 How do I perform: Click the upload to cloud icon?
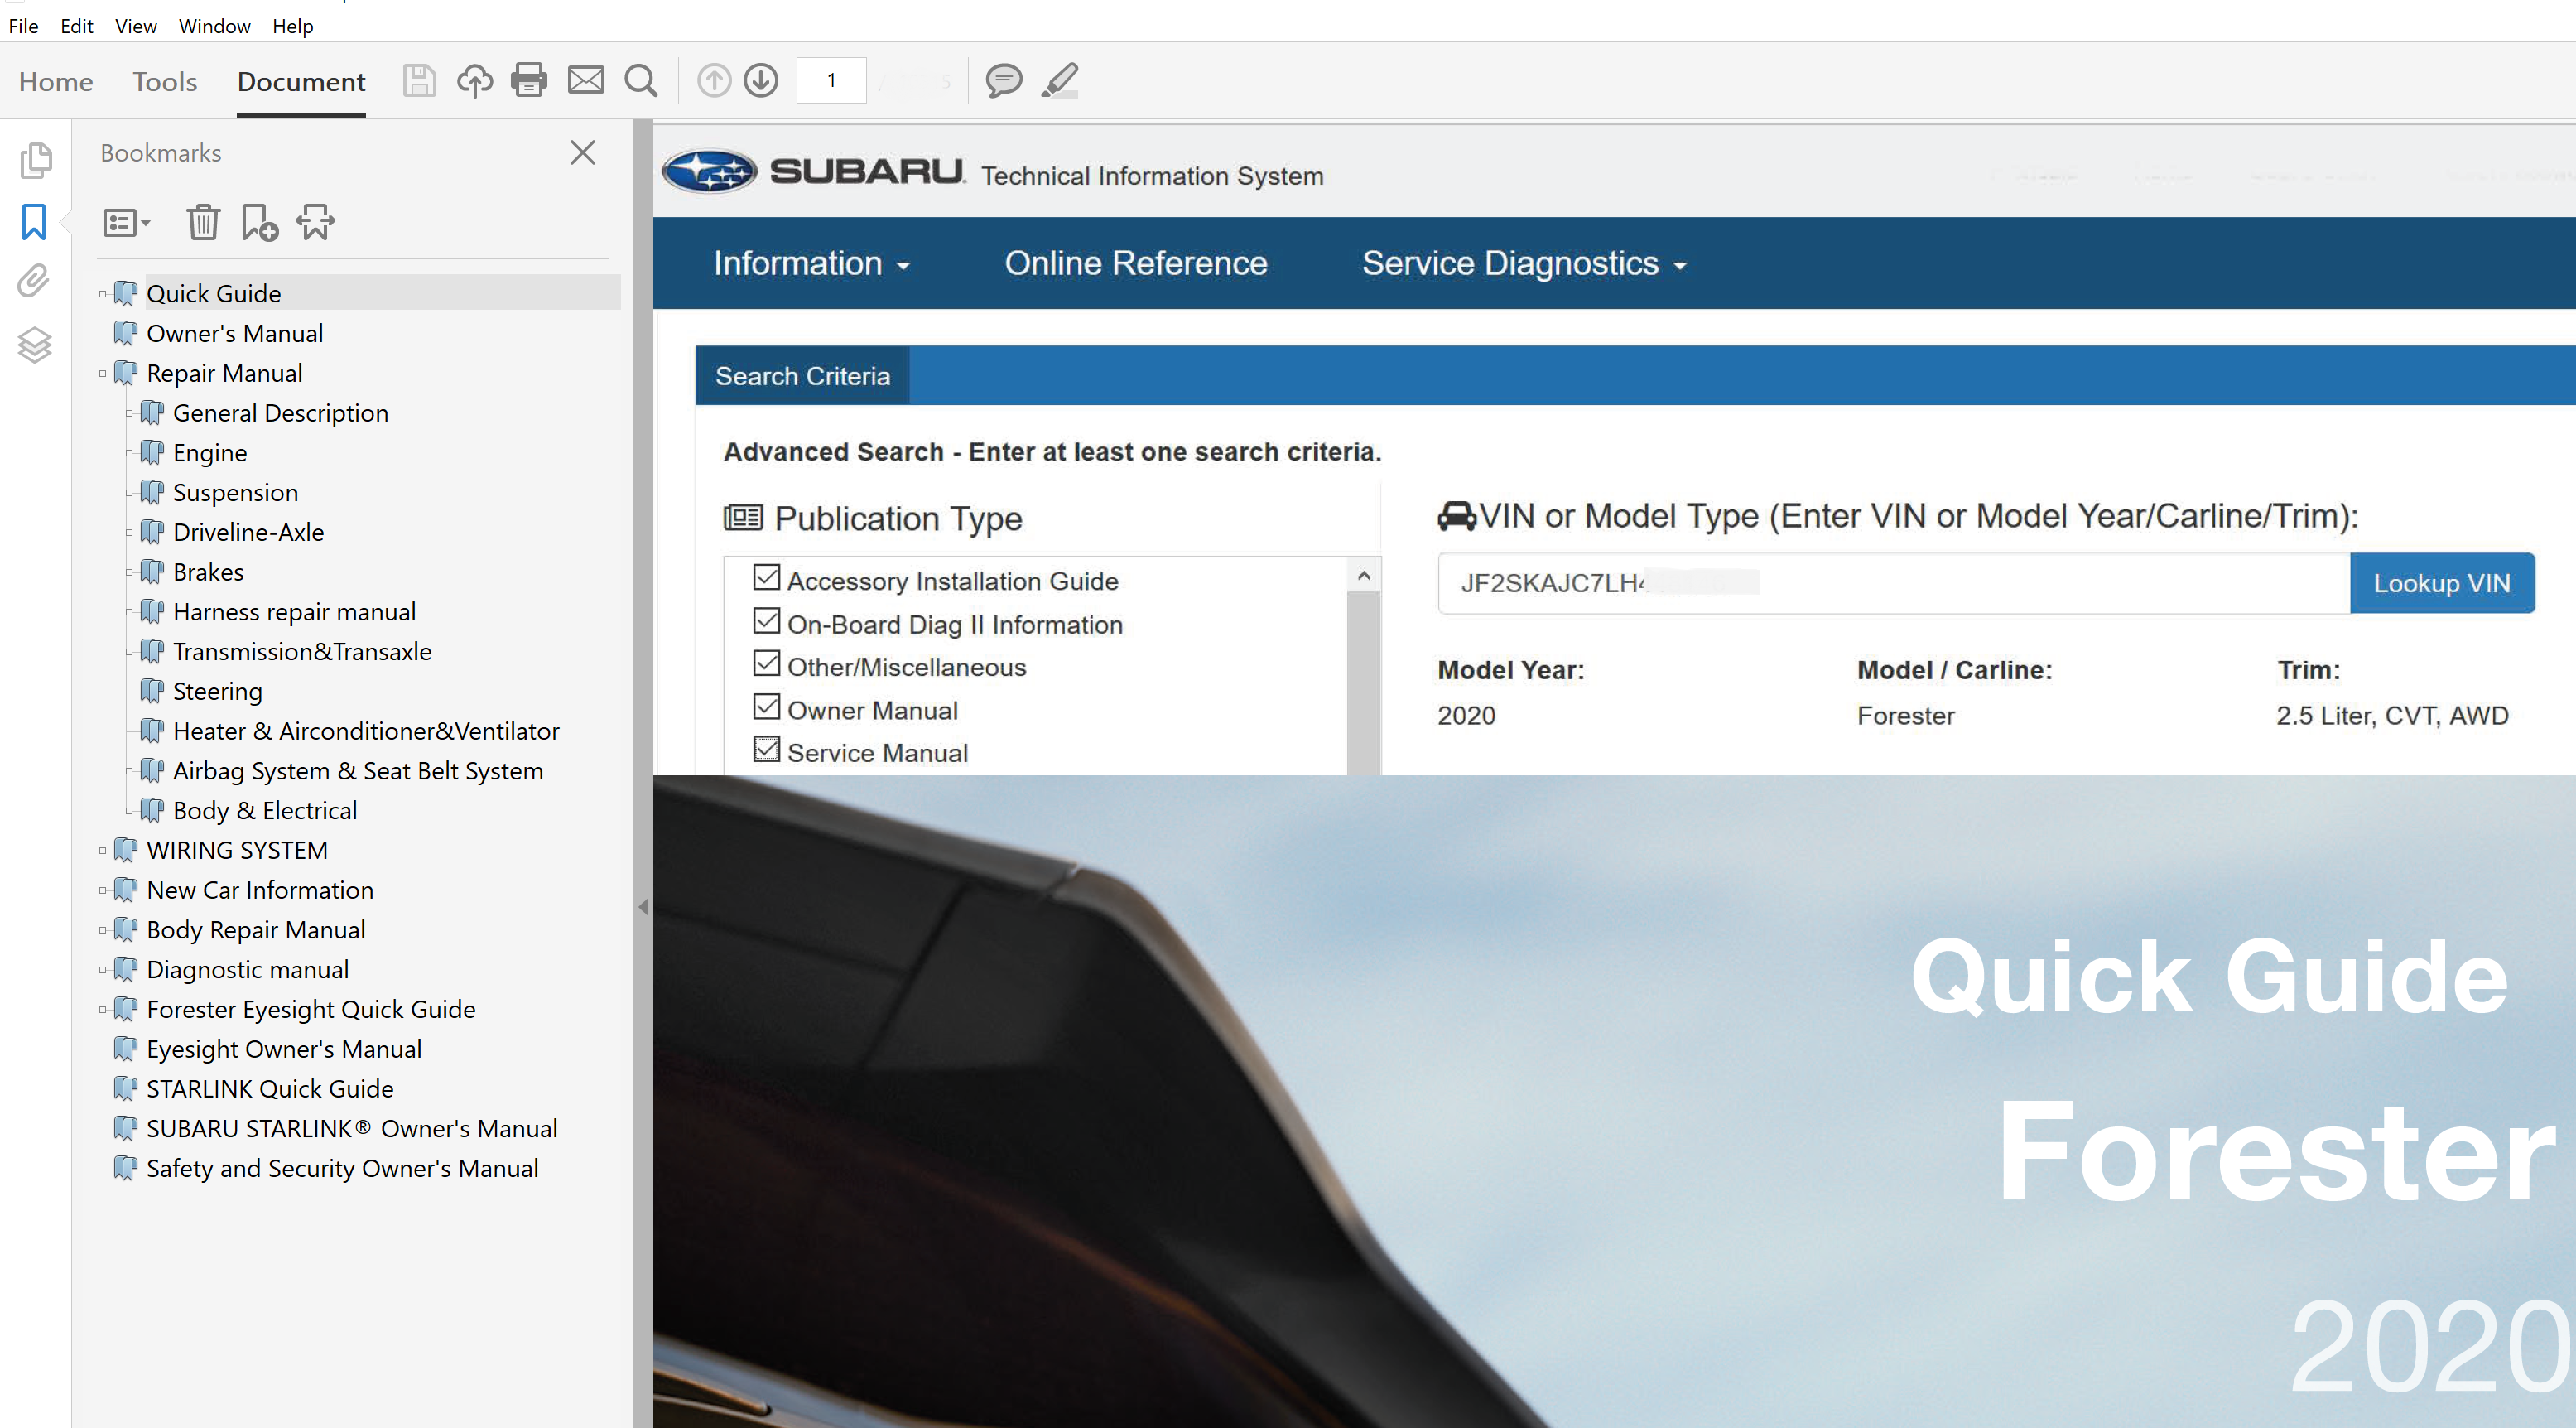[474, 80]
